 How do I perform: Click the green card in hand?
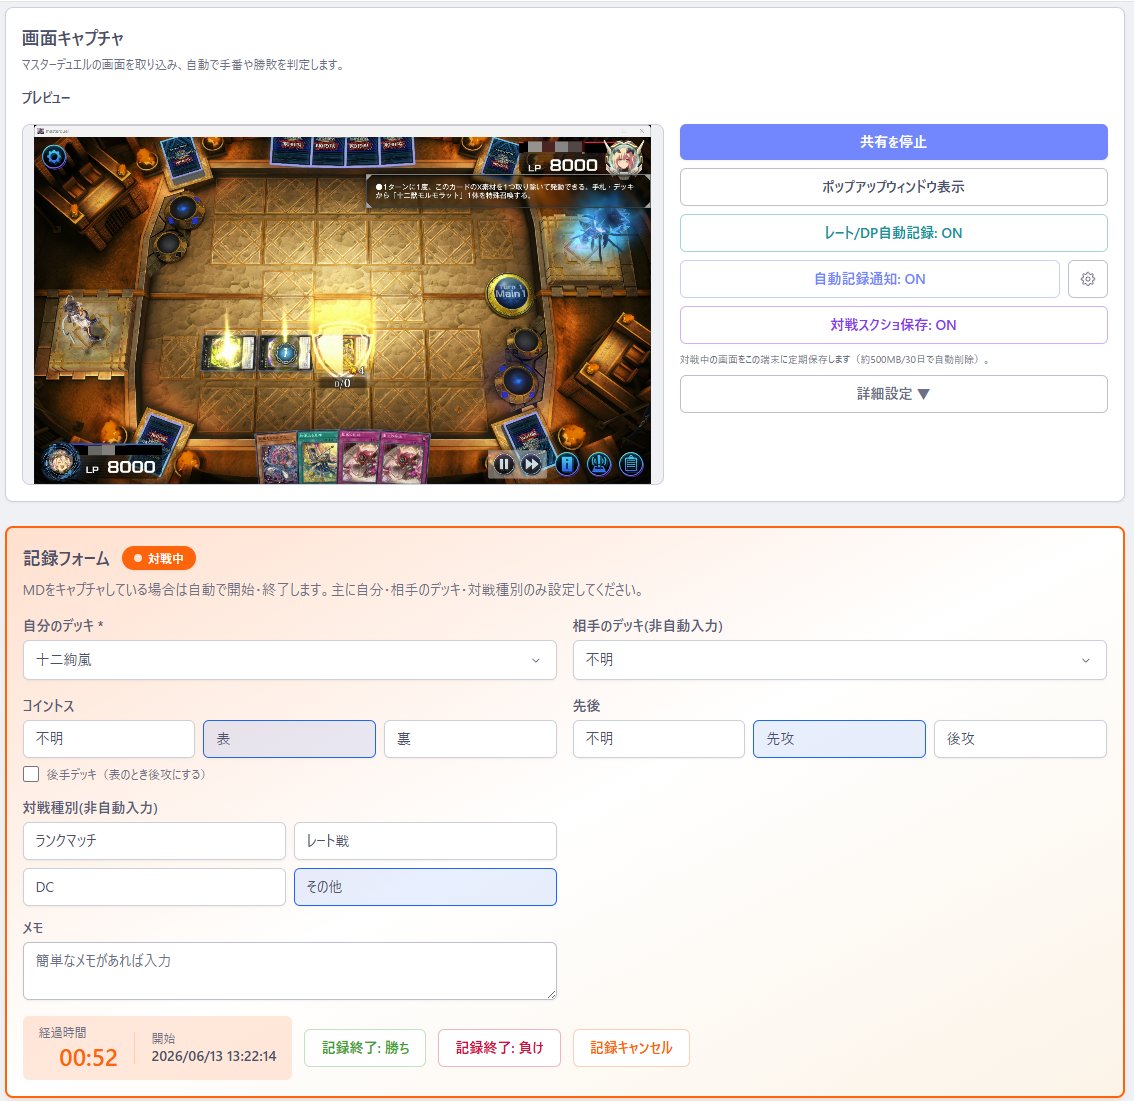coord(319,457)
